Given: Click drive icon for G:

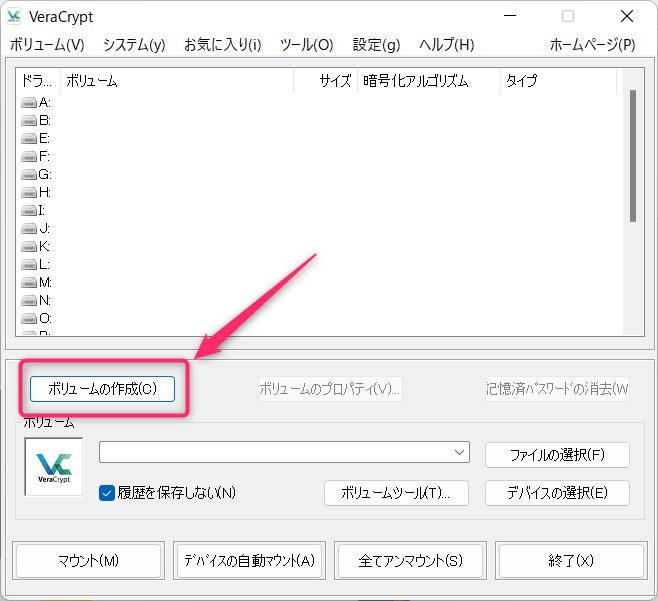Looking at the screenshot, I should point(29,174).
